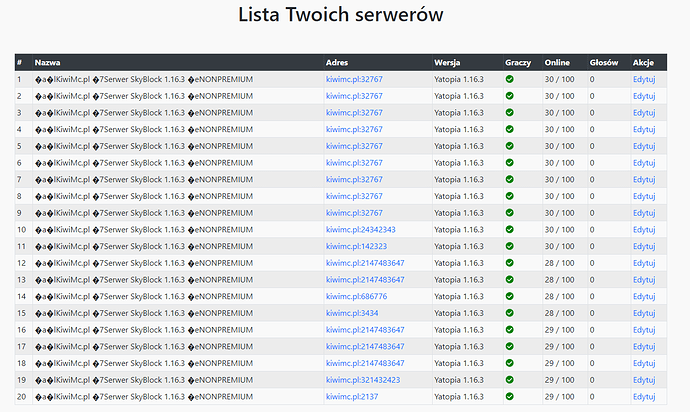This screenshot has height=412, width=690.
Task: Open the kiwimc.pl:3434 server address
Action: pyautogui.click(x=350, y=313)
